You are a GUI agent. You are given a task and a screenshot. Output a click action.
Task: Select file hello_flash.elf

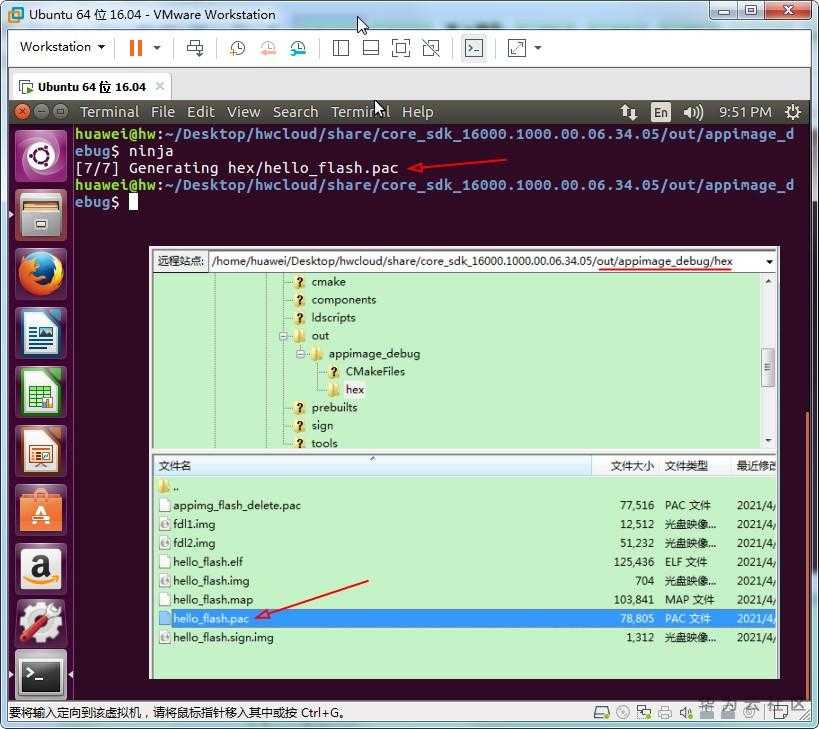pos(465,562)
